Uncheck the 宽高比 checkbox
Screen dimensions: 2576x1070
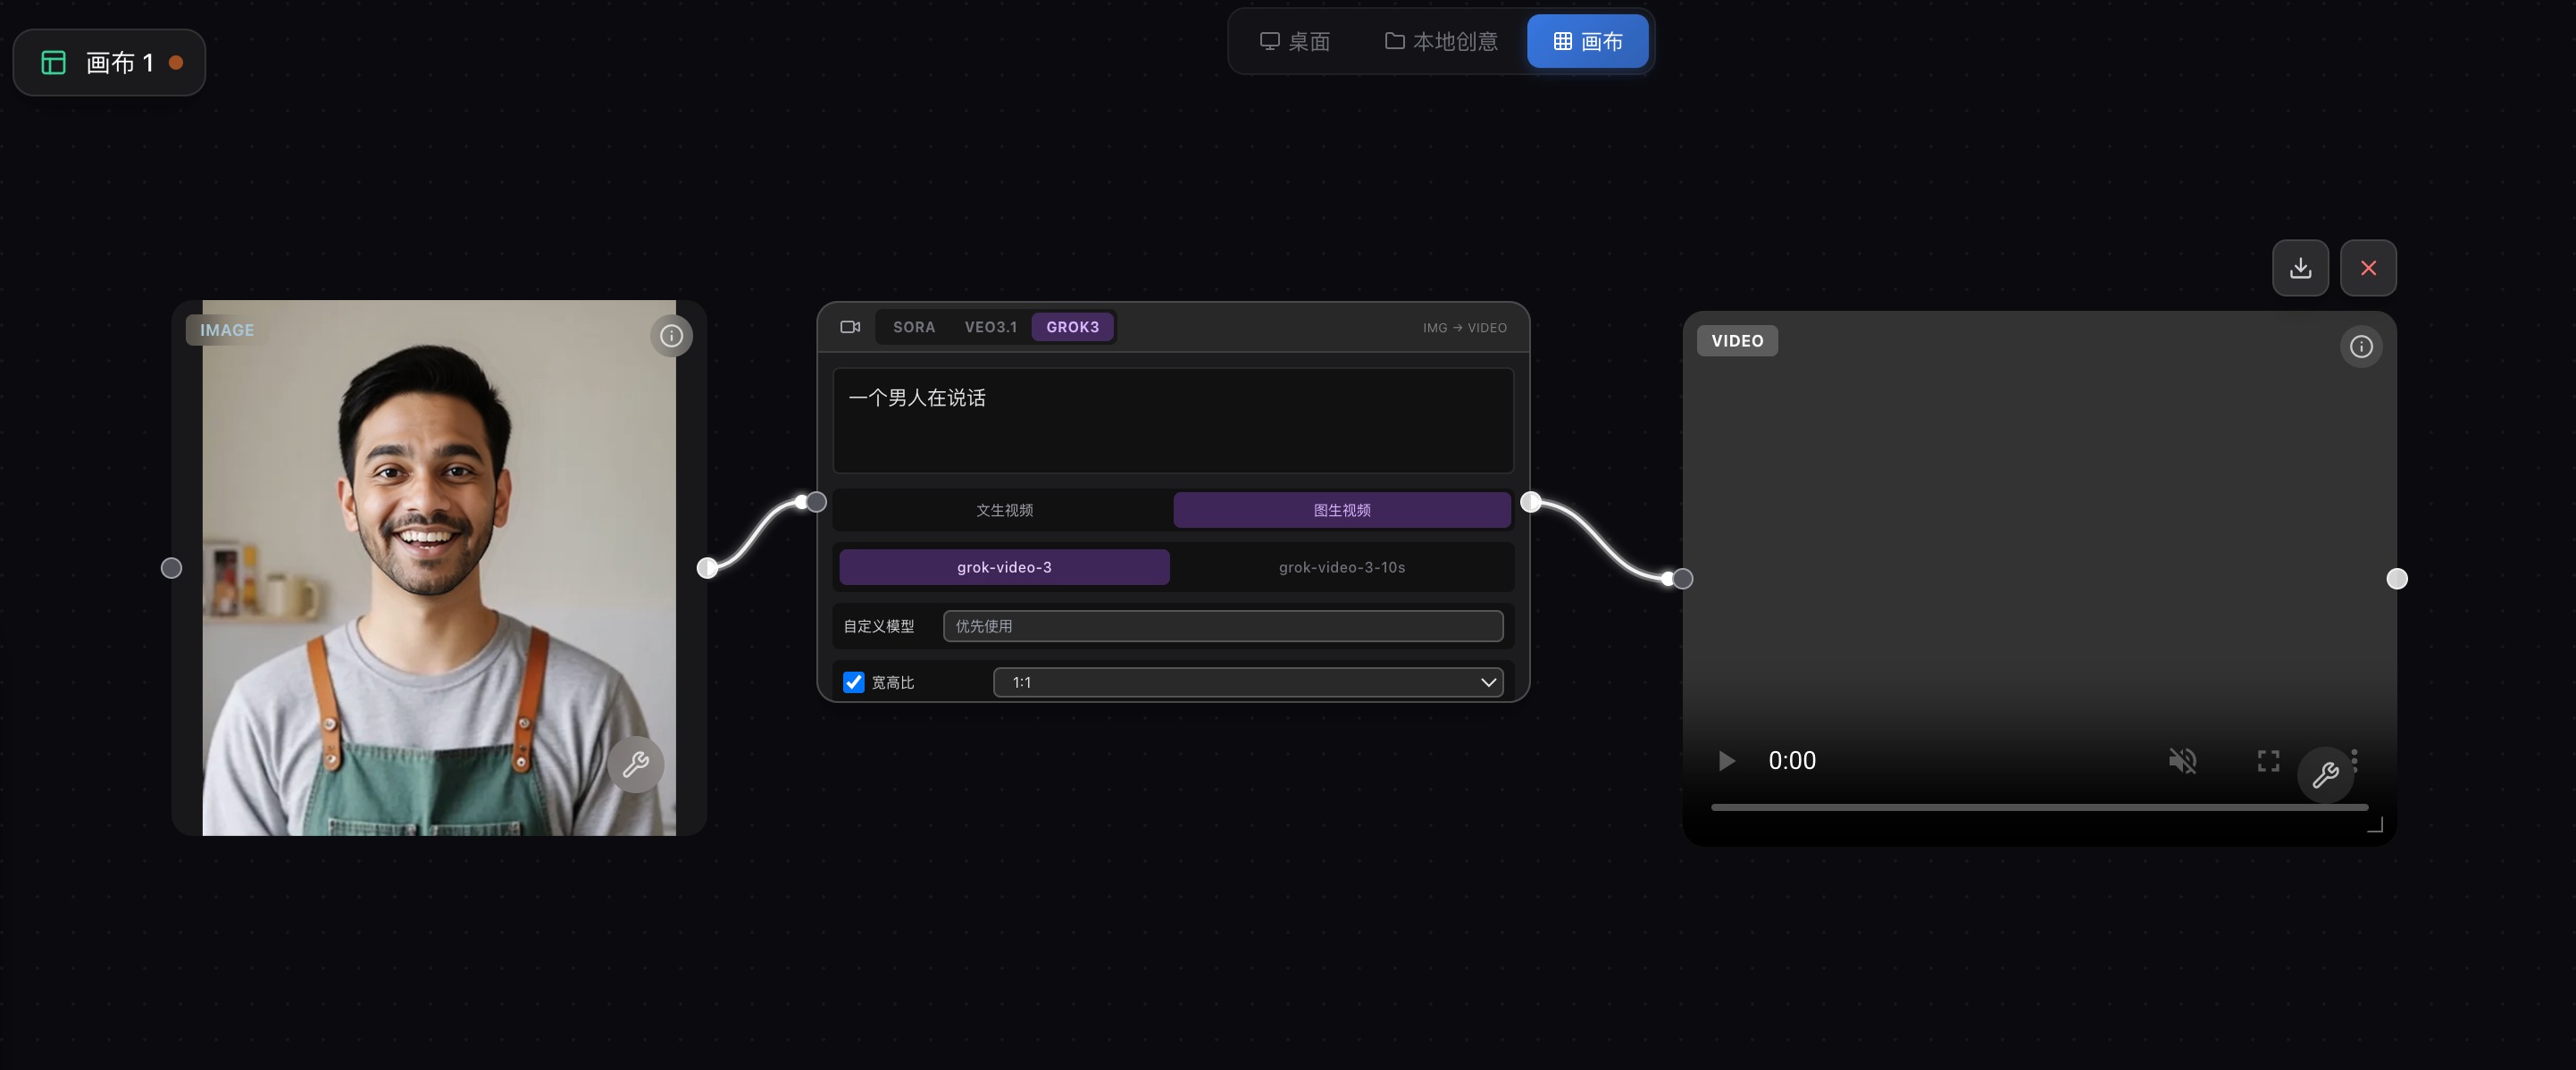click(x=853, y=682)
